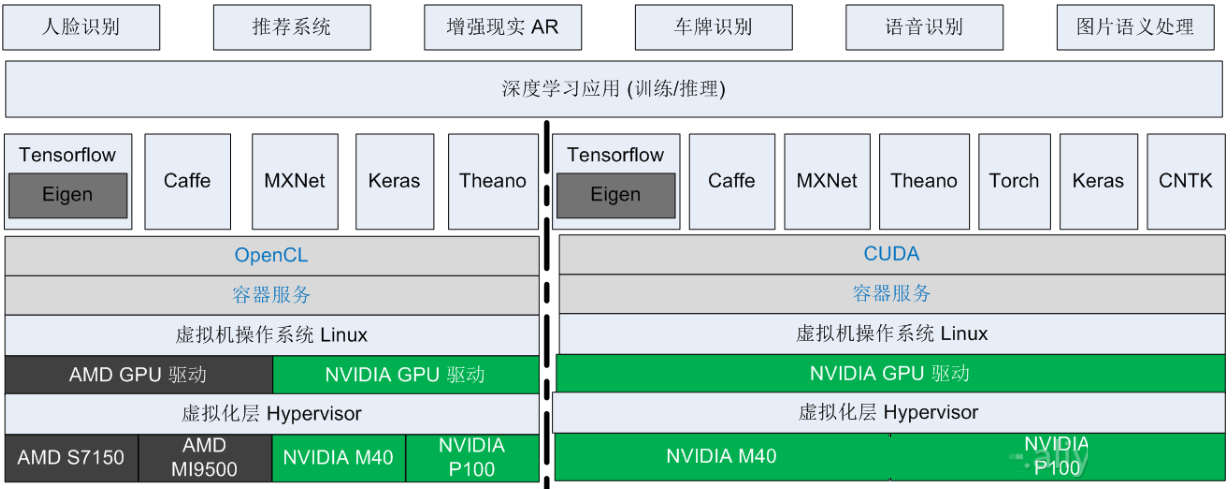Select the 图片语义处理 box
This screenshot has width=1232, height=489.
[1135, 27]
